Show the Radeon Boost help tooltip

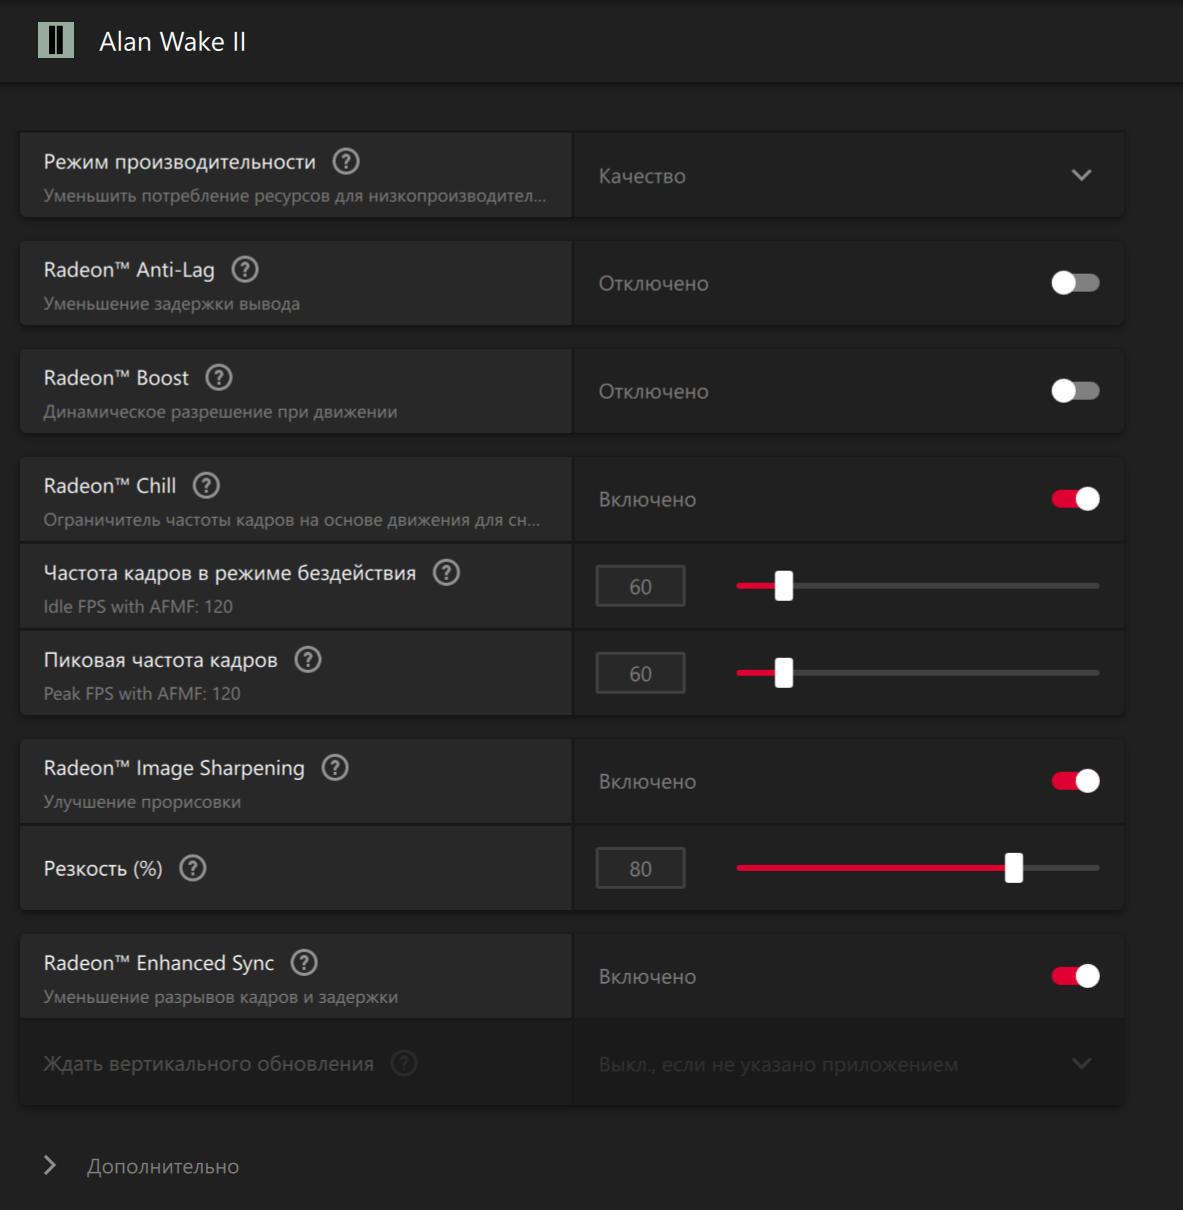tap(219, 377)
